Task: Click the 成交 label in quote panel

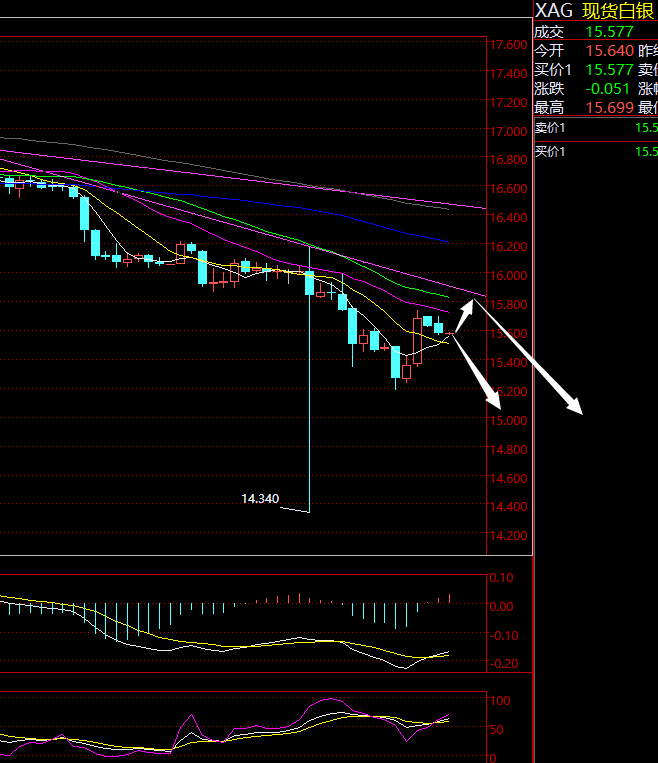Action: (549, 32)
